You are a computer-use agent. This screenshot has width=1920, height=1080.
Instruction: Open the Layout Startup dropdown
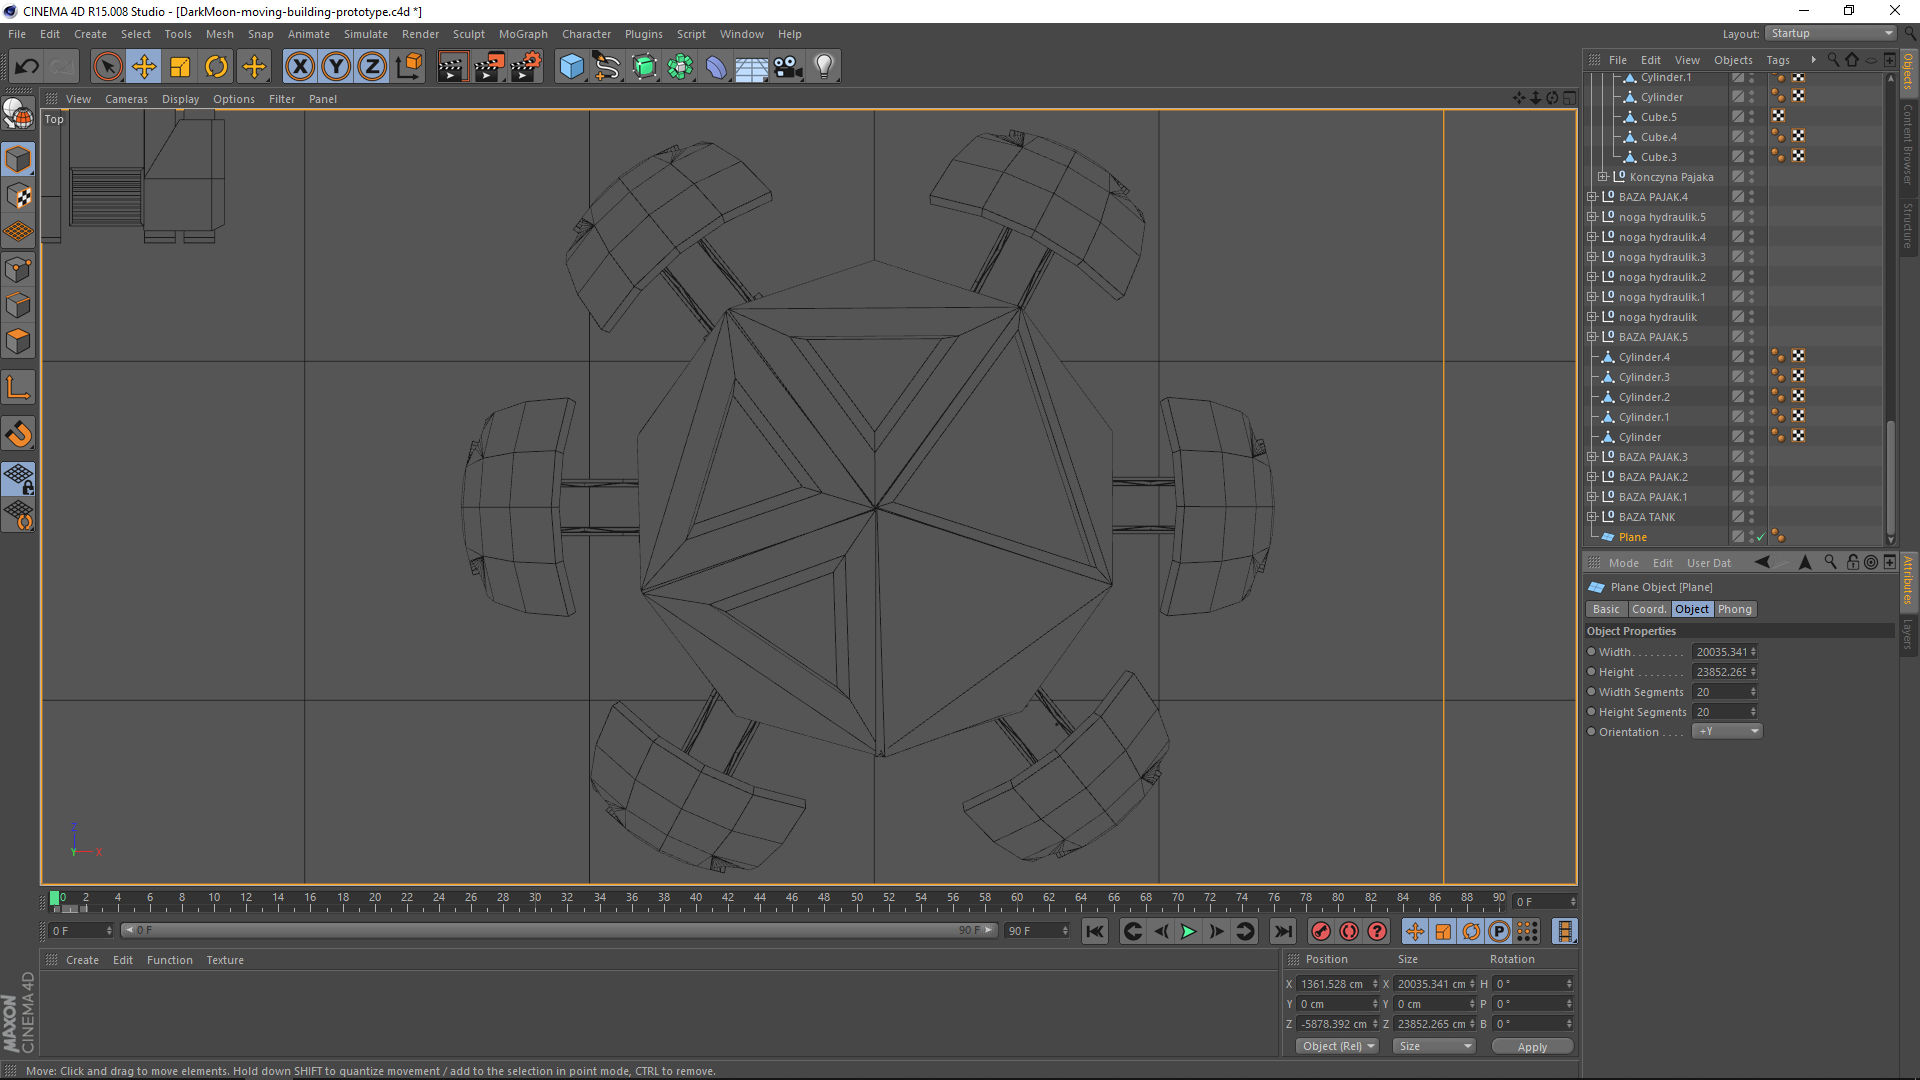pyautogui.click(x=1830, y=33)
